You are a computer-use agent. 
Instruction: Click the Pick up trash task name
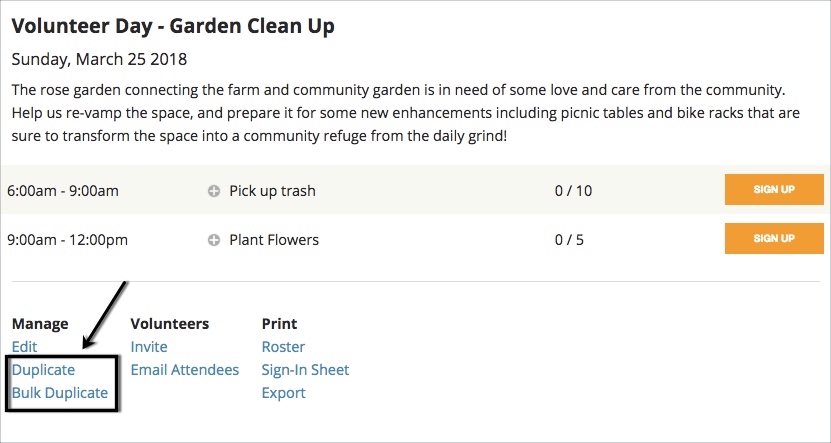pos(272,190)
